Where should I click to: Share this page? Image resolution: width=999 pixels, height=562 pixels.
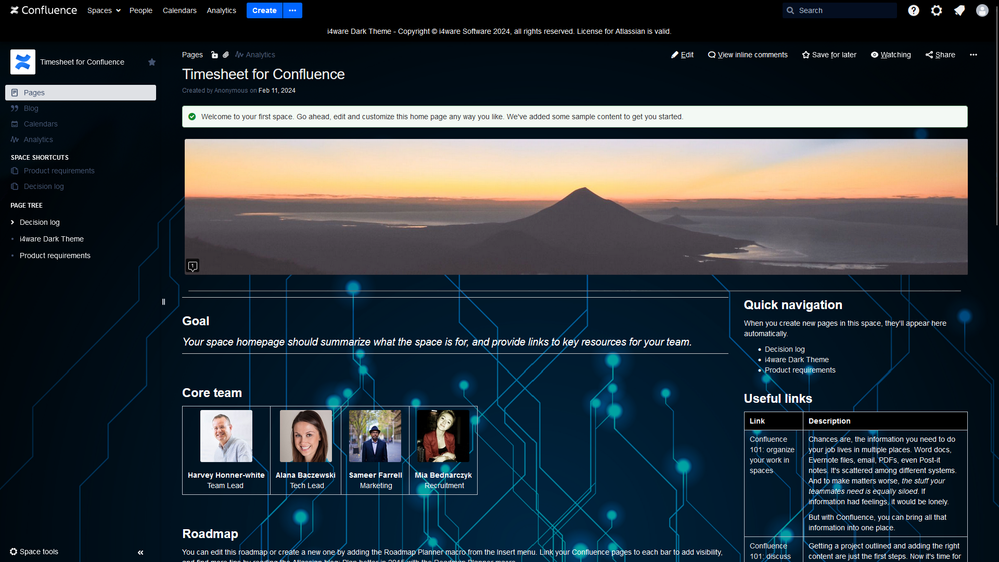[x=940, y=55]
